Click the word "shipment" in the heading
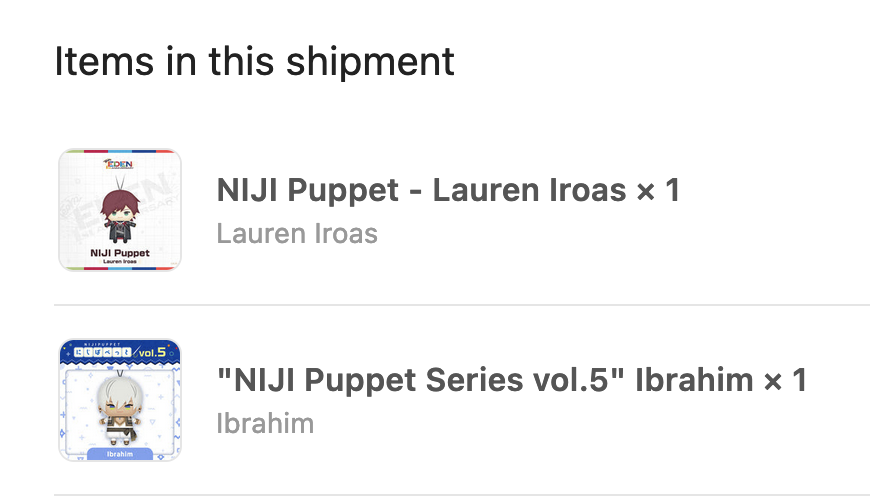The image size is (870, 500). click(371, 62)
